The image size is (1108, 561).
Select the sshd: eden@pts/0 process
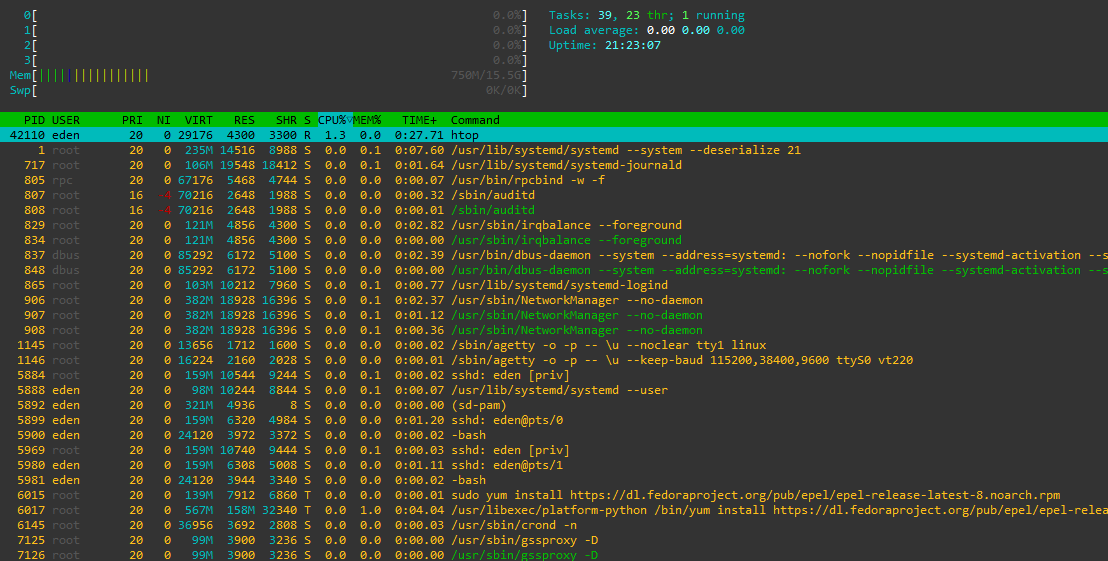tap(554, 420)
